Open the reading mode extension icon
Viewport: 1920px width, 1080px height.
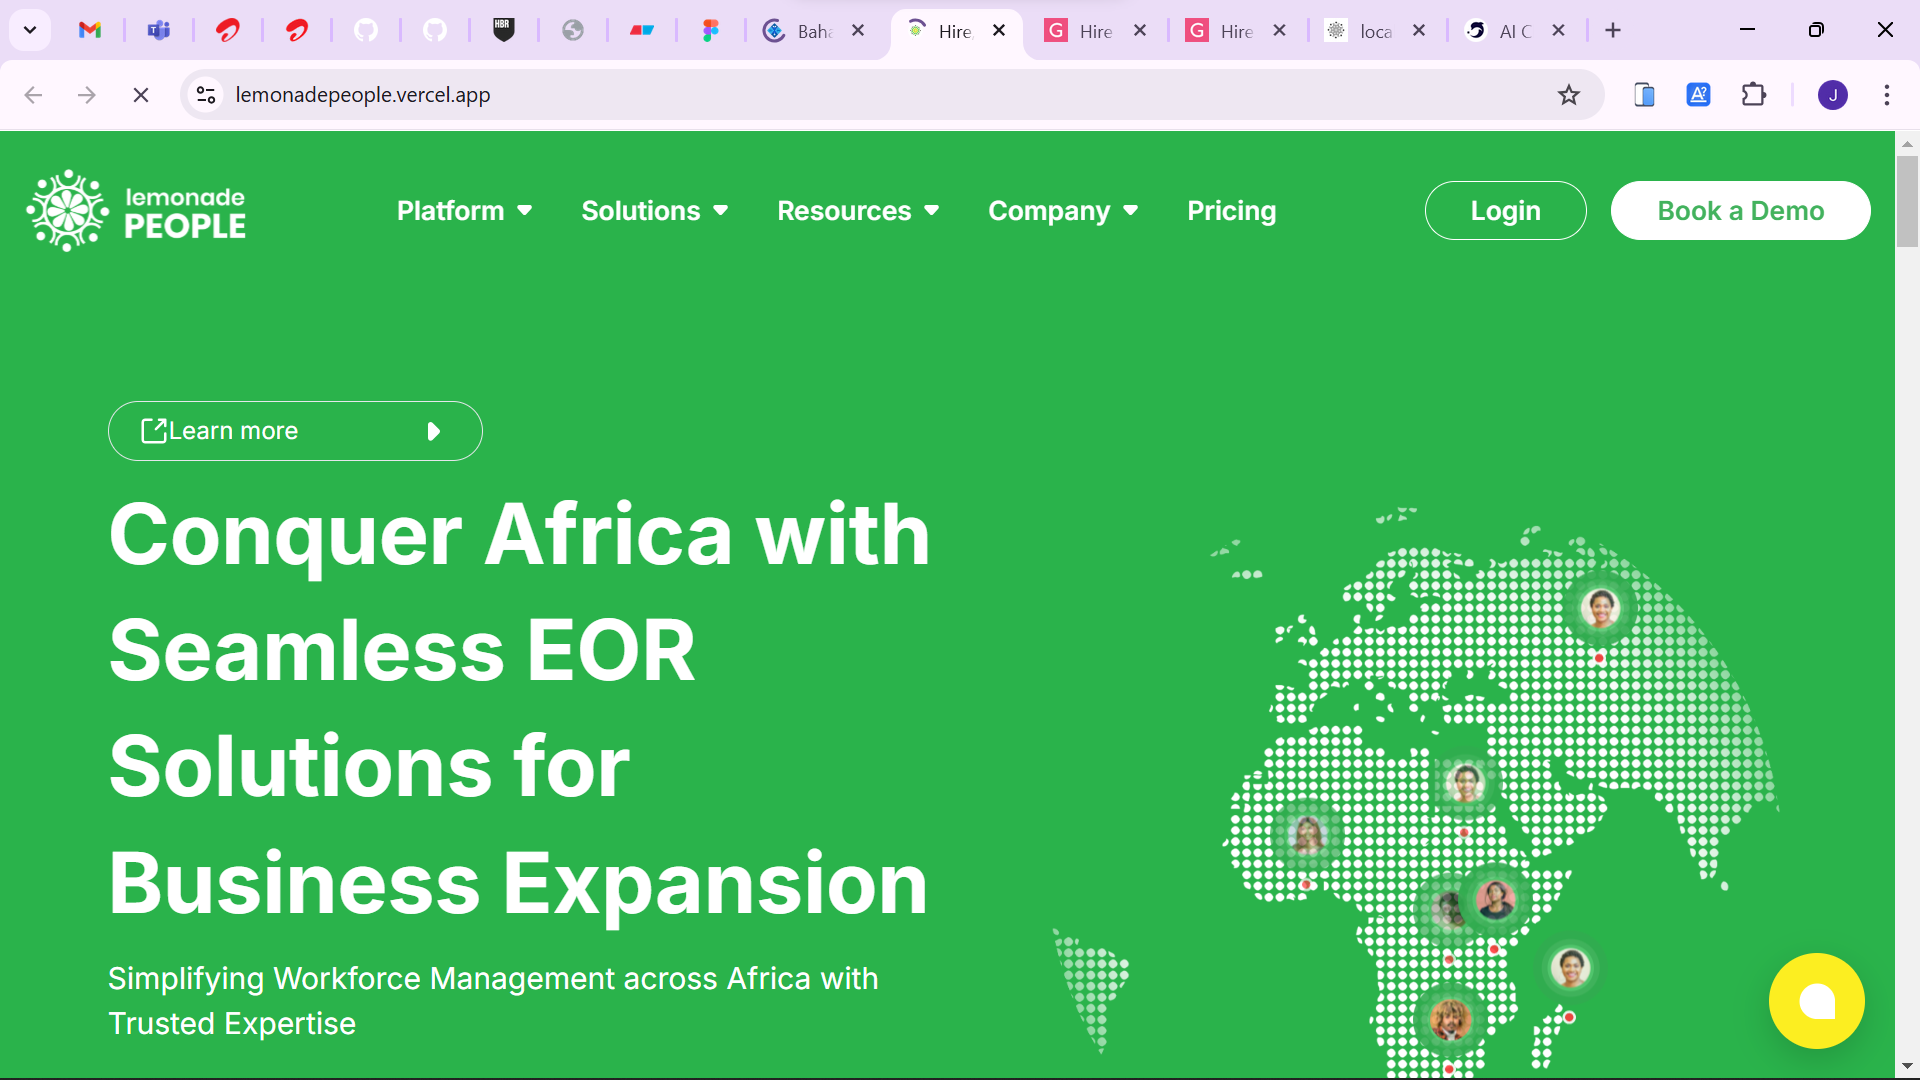pos(1644,95)
